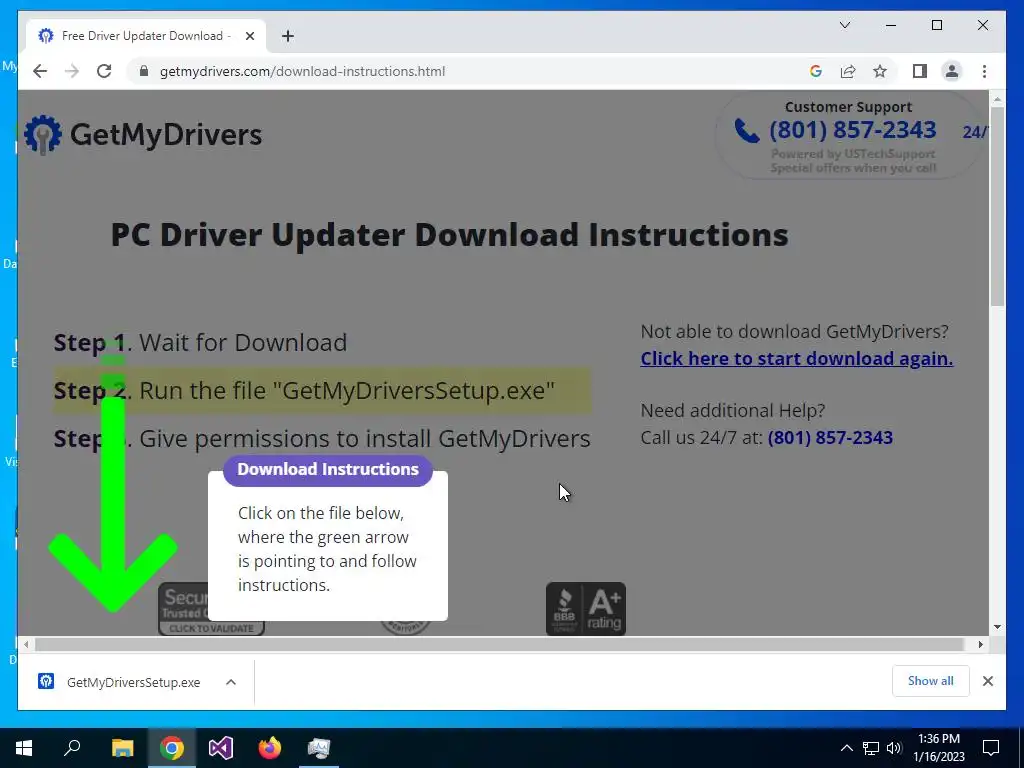Image resolution: width=1024 pixels, height=768 pixels.
Task: Open the Chrome profile avatar
Action: click(x=952, y=71)
